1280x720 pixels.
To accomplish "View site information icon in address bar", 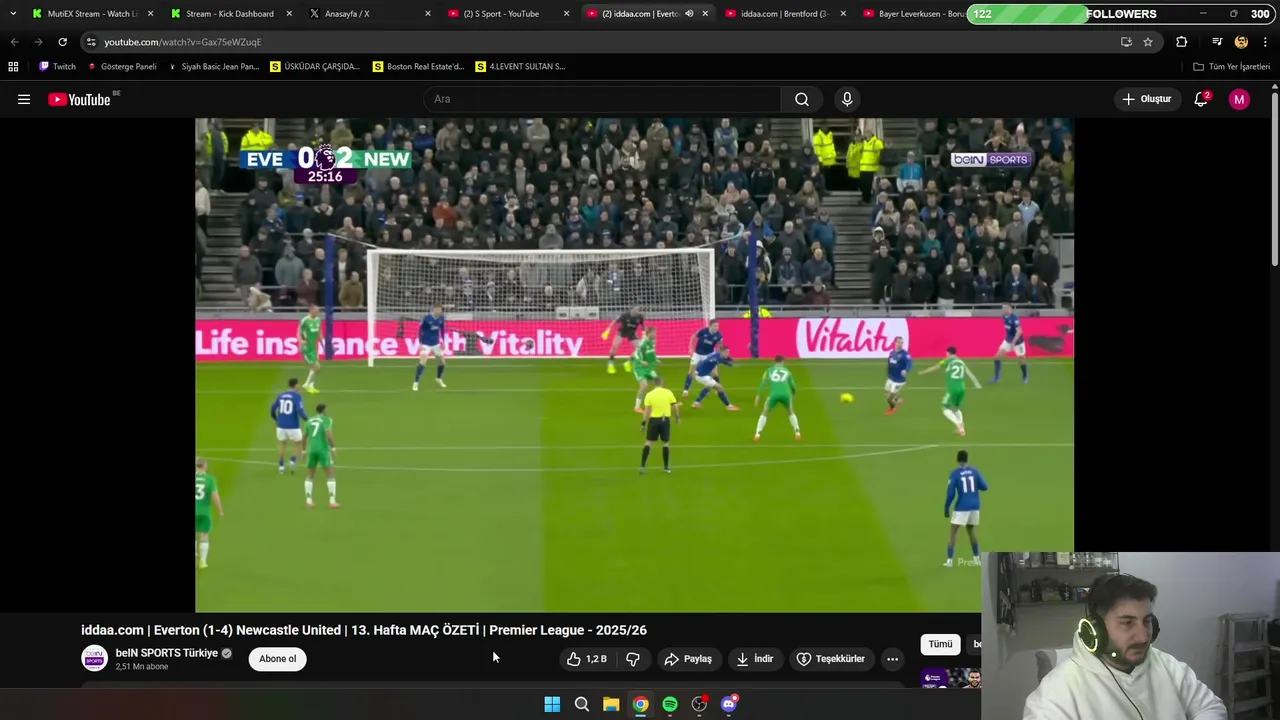I will pyautogui.click(x=90, y=42).
